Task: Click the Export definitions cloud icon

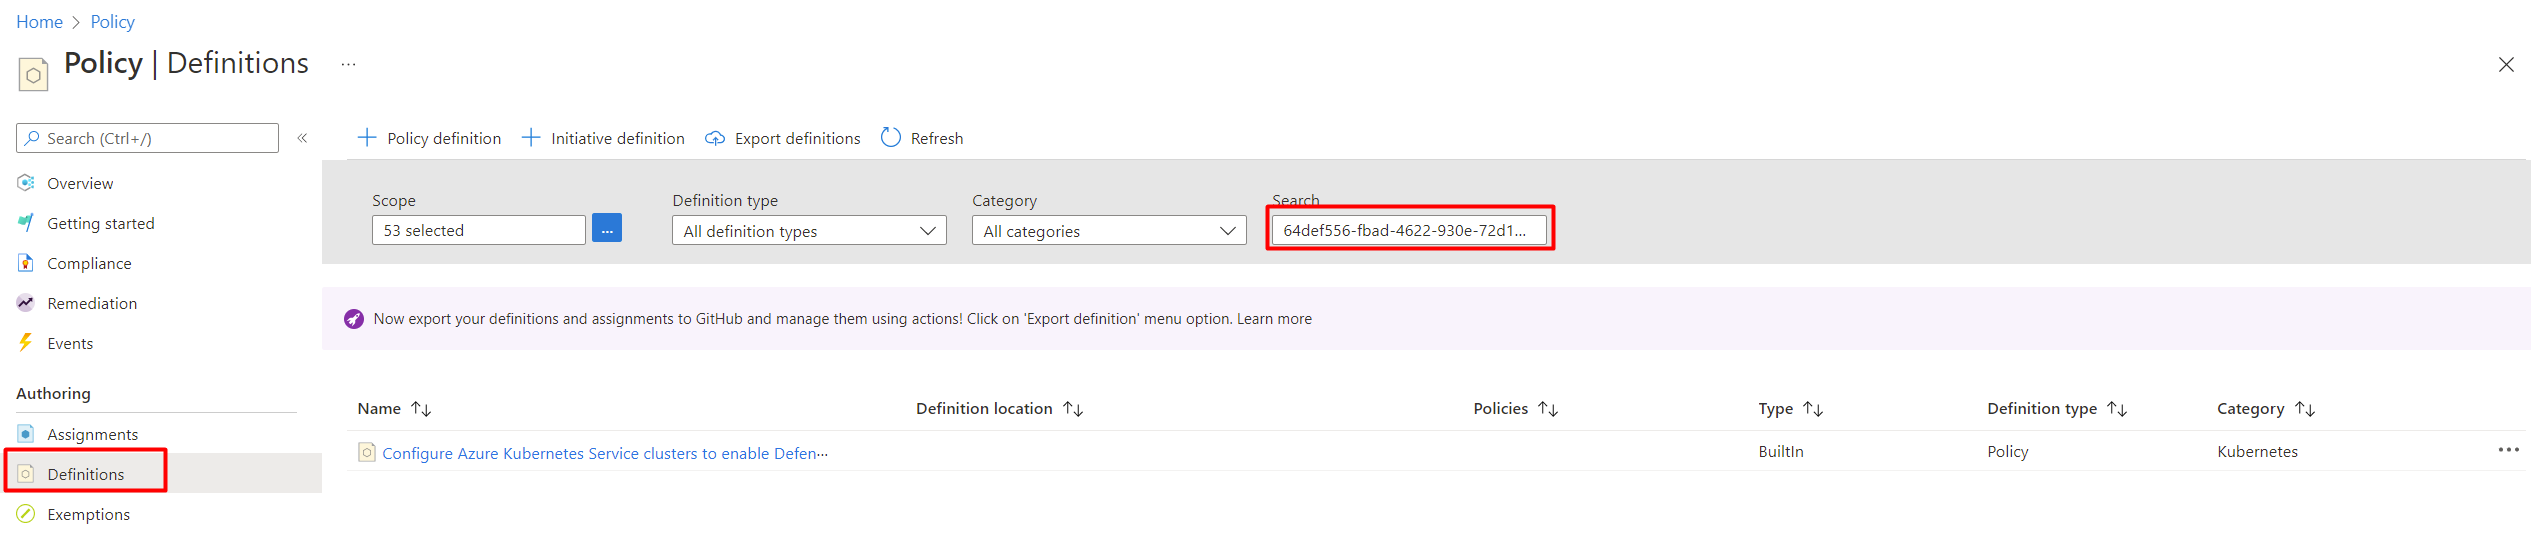Action: (715, 138)
